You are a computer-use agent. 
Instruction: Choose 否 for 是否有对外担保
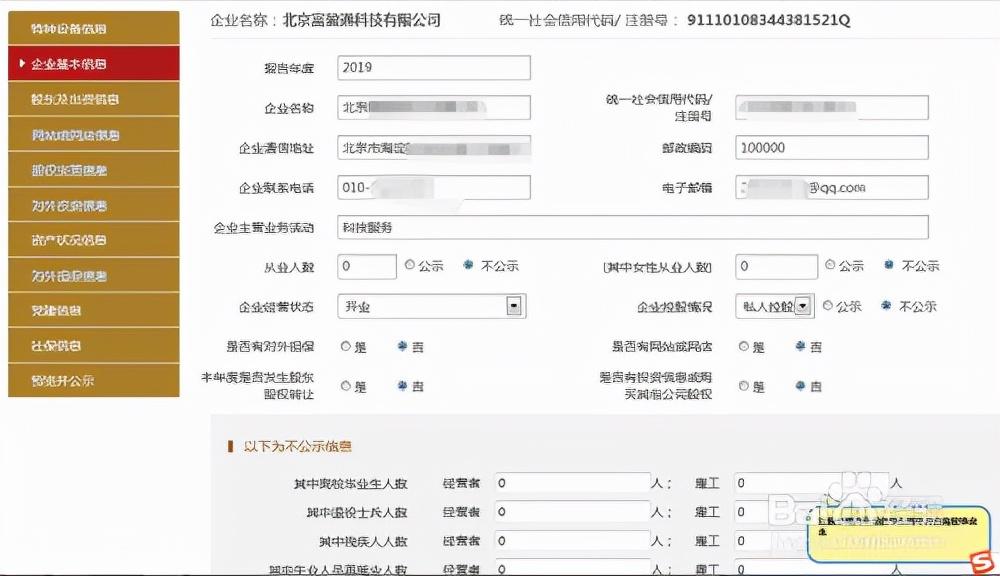click(402, 346)
